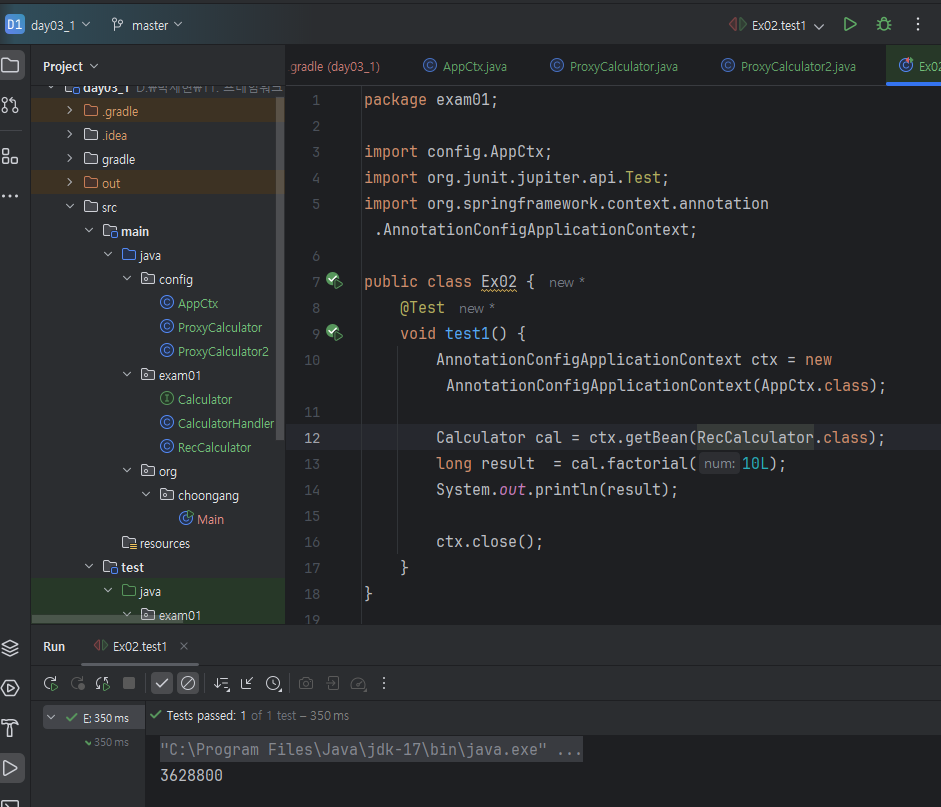
Task: Switch to the ProxyCalculator.java editor tab
Action: coord(613,66)
